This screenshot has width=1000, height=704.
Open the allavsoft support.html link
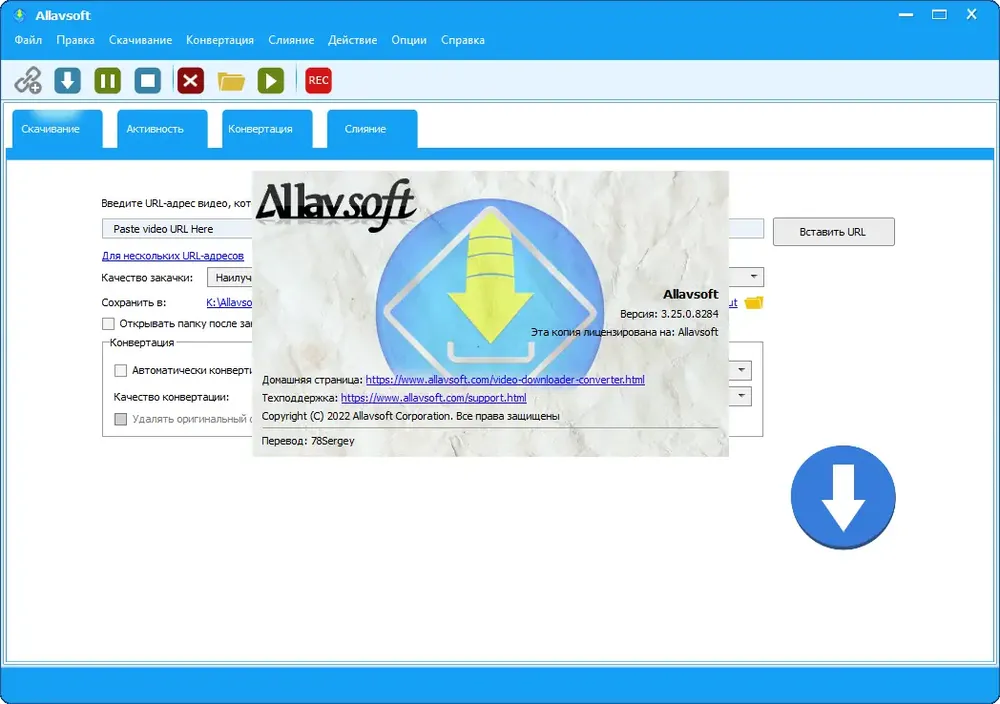click(x=434, y=398)
